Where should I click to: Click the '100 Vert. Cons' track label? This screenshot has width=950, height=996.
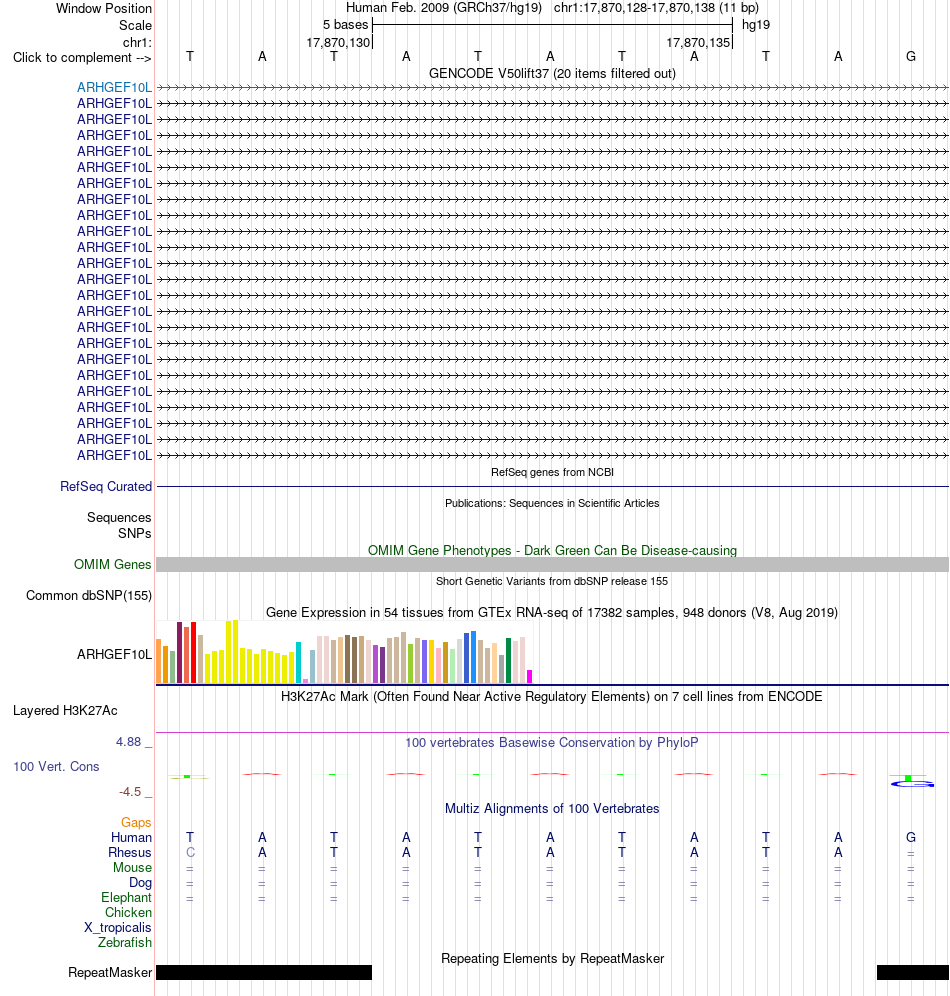click(57, 767)
